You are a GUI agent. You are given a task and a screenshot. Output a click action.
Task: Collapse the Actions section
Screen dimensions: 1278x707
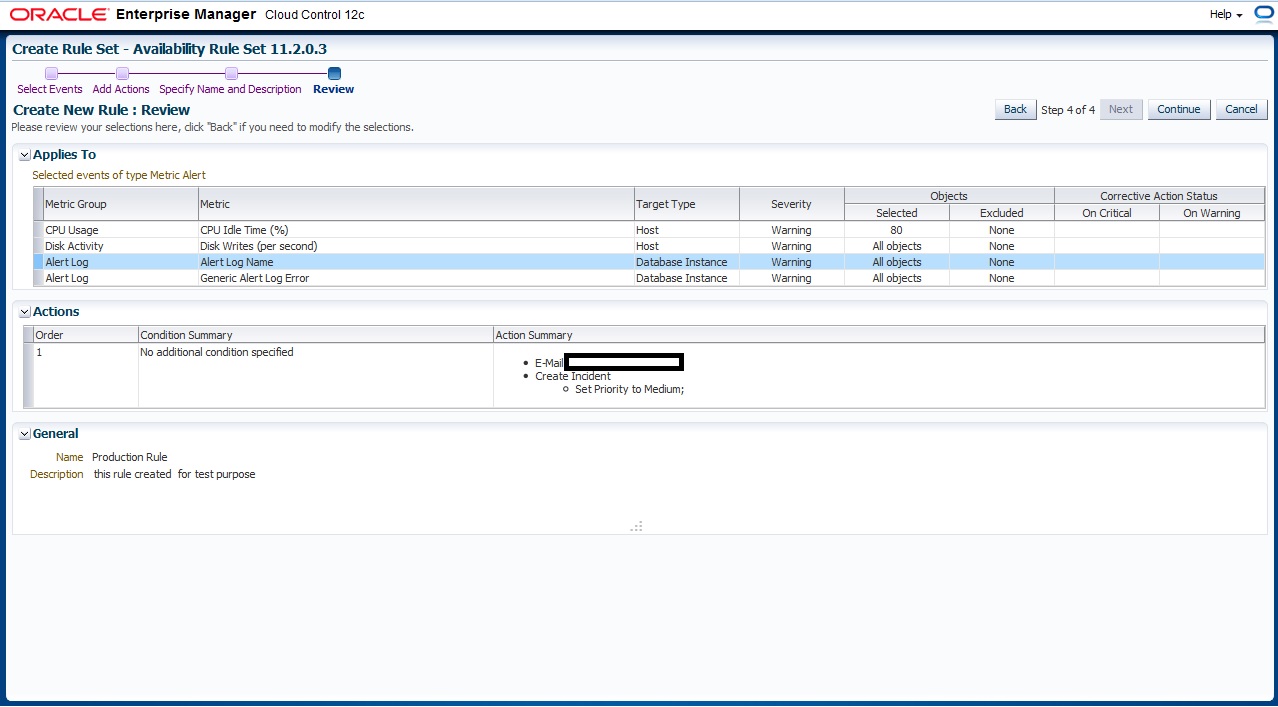[x=25, y=313]
